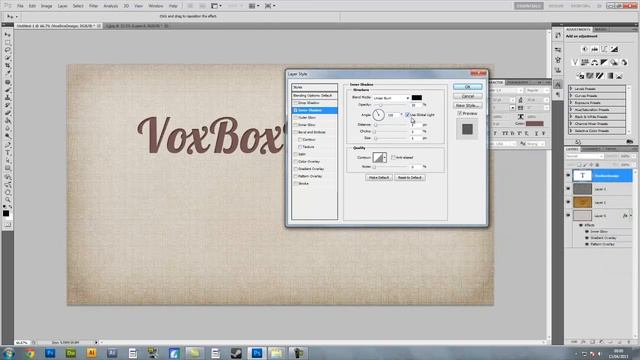Enable the Bevel and Emboss checkbox
640x360 pixels.
[x=296, y=132]
